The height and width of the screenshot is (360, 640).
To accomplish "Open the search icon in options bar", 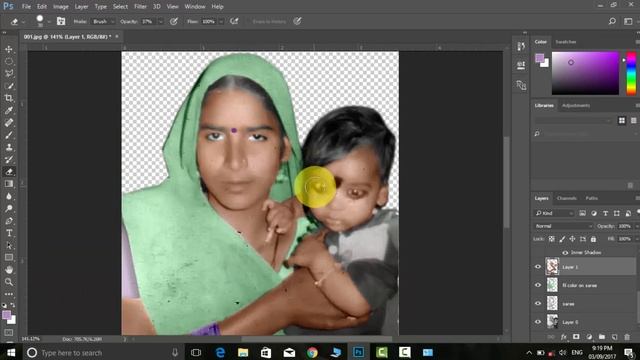I will point(612,21).
